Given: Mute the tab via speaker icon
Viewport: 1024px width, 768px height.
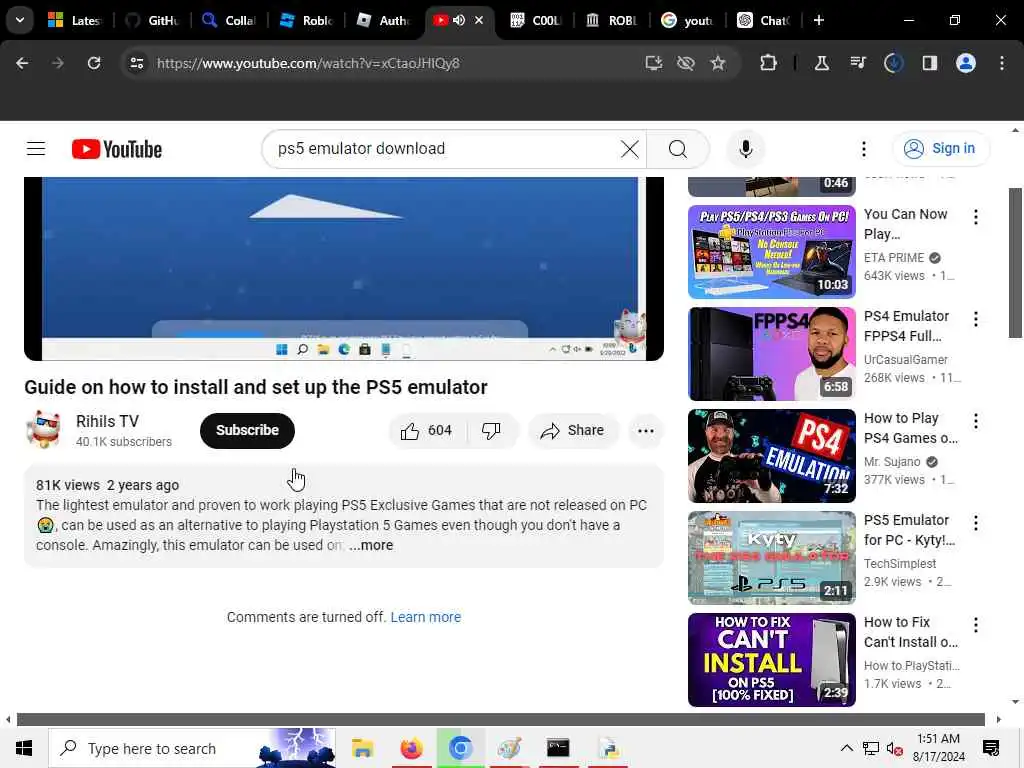Looking at the screenshot, I should 458,20.
